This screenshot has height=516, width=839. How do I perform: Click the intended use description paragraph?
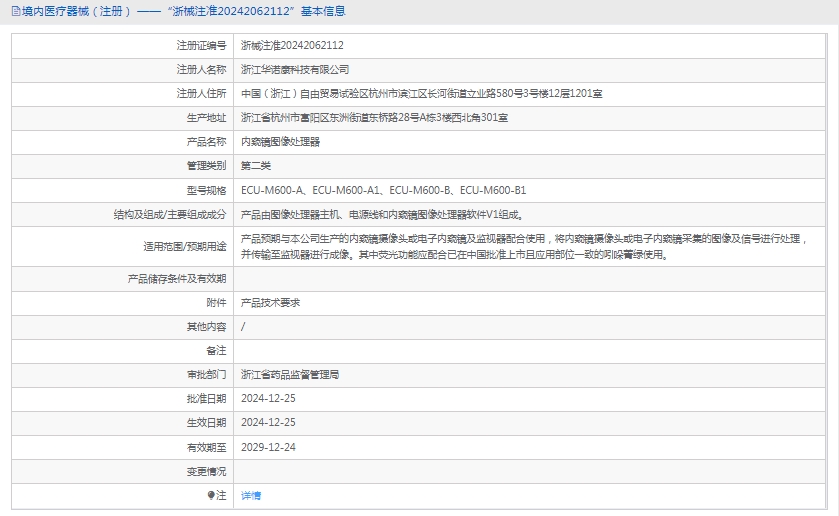(524, 246)
